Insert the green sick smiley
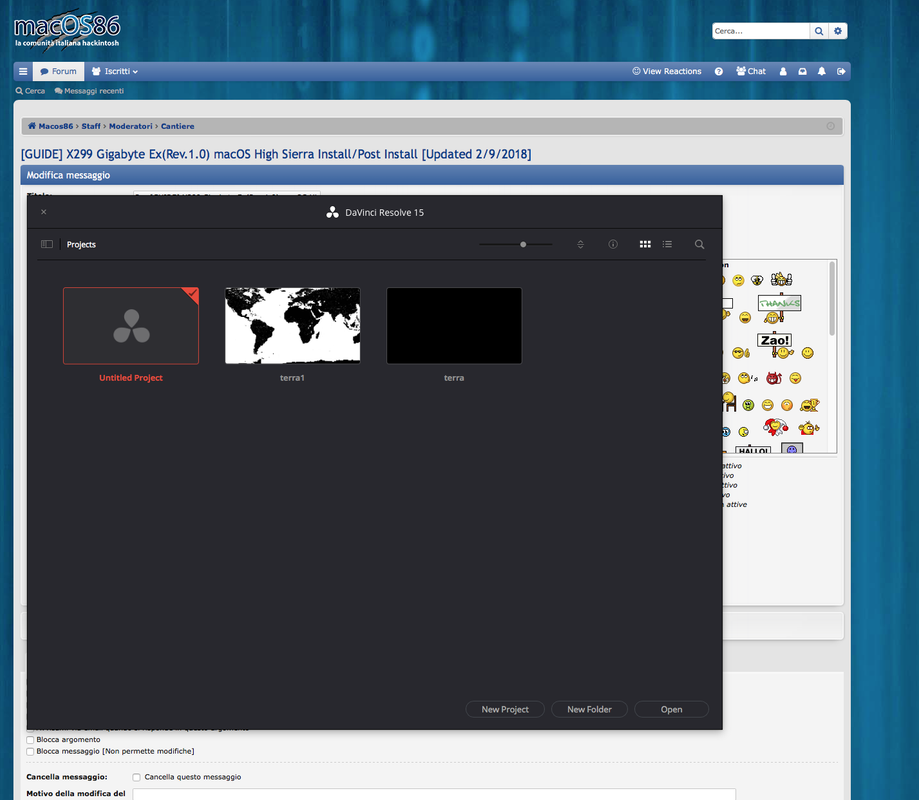Screen dimensions: 919x800 pyautogui.click(x=748, y=405)
